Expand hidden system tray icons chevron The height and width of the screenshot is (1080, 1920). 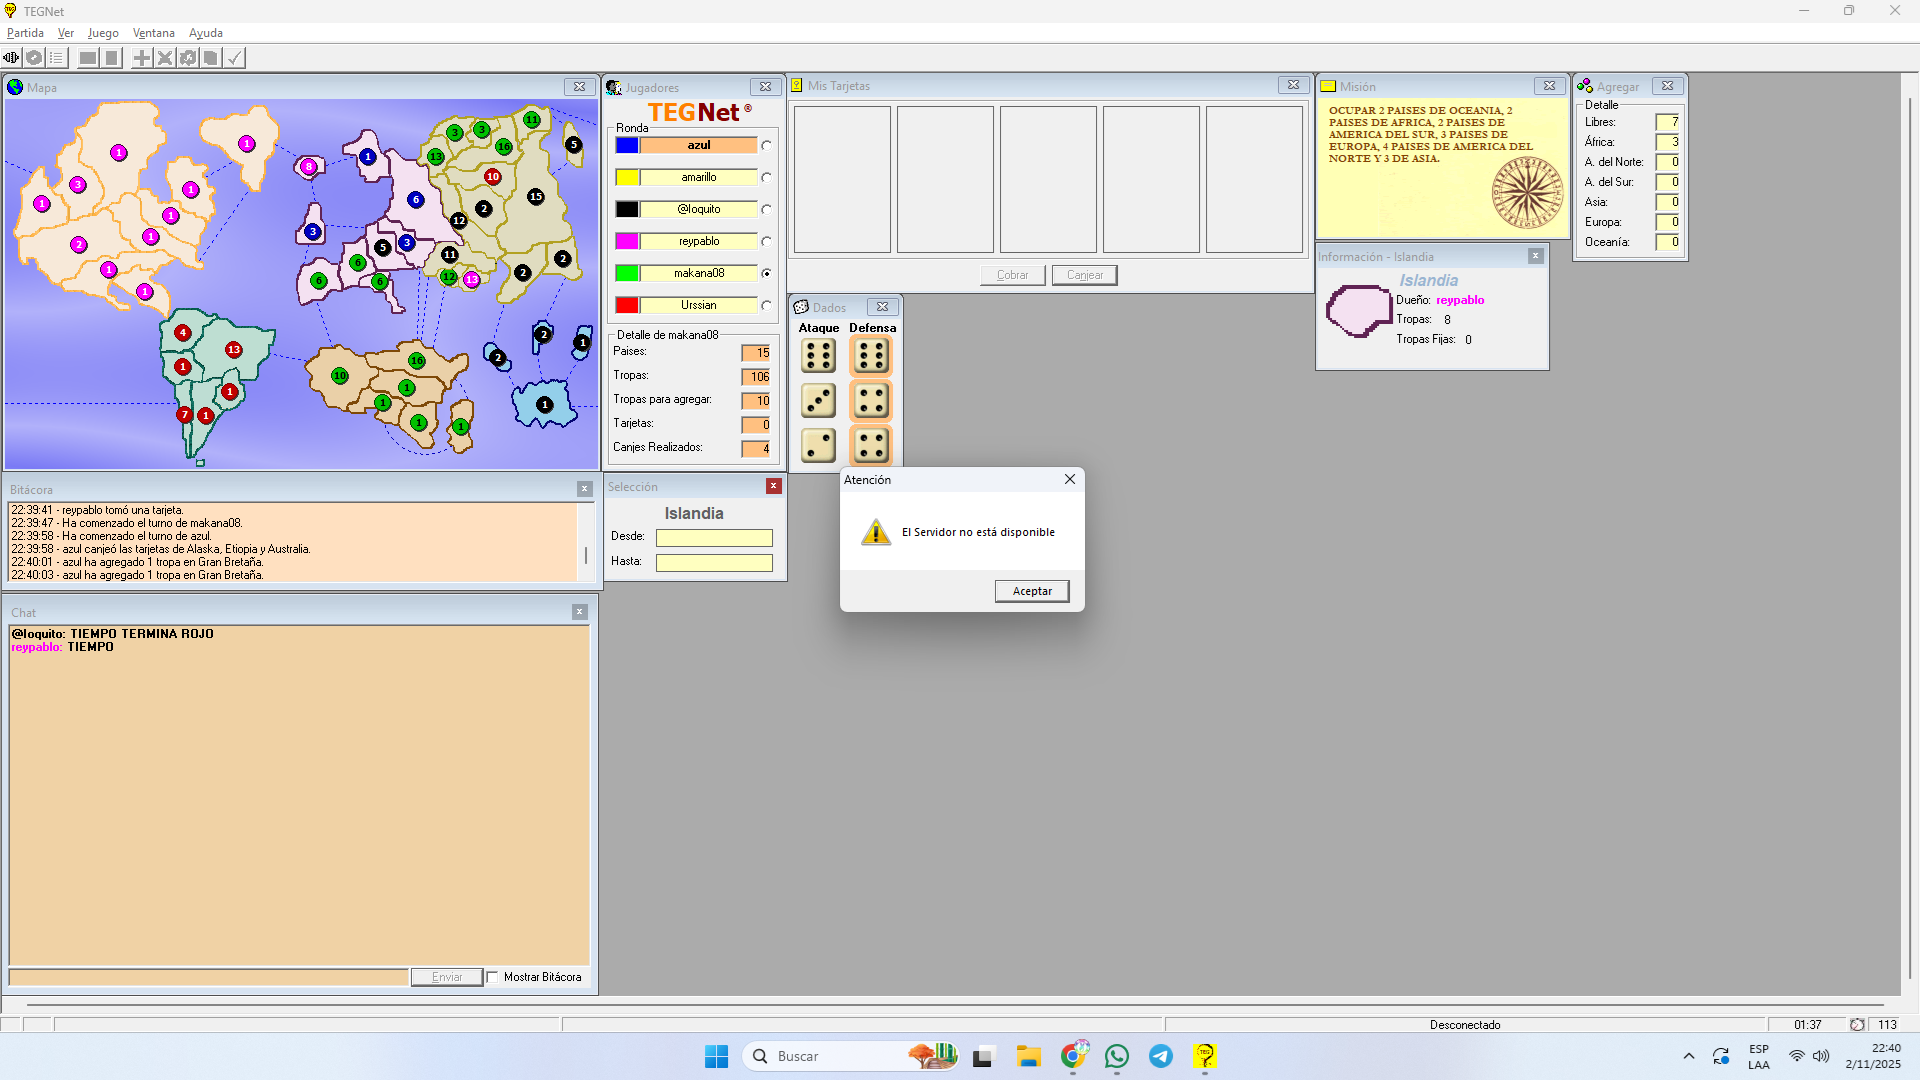(x=1689, y=1056)
